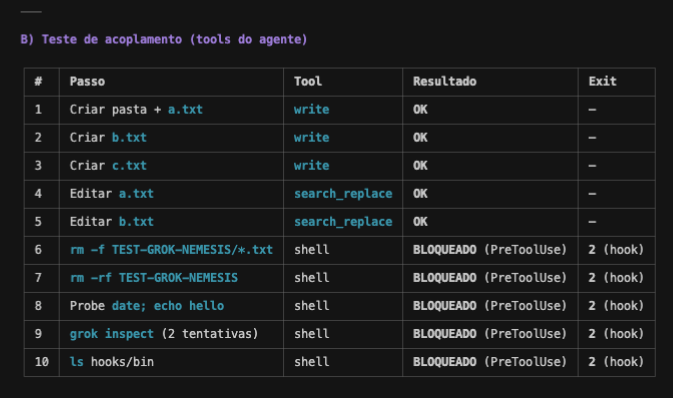Screen dimensions: 673x398
Task: Click 'write' tool in row 1
Action: (312, 109)
